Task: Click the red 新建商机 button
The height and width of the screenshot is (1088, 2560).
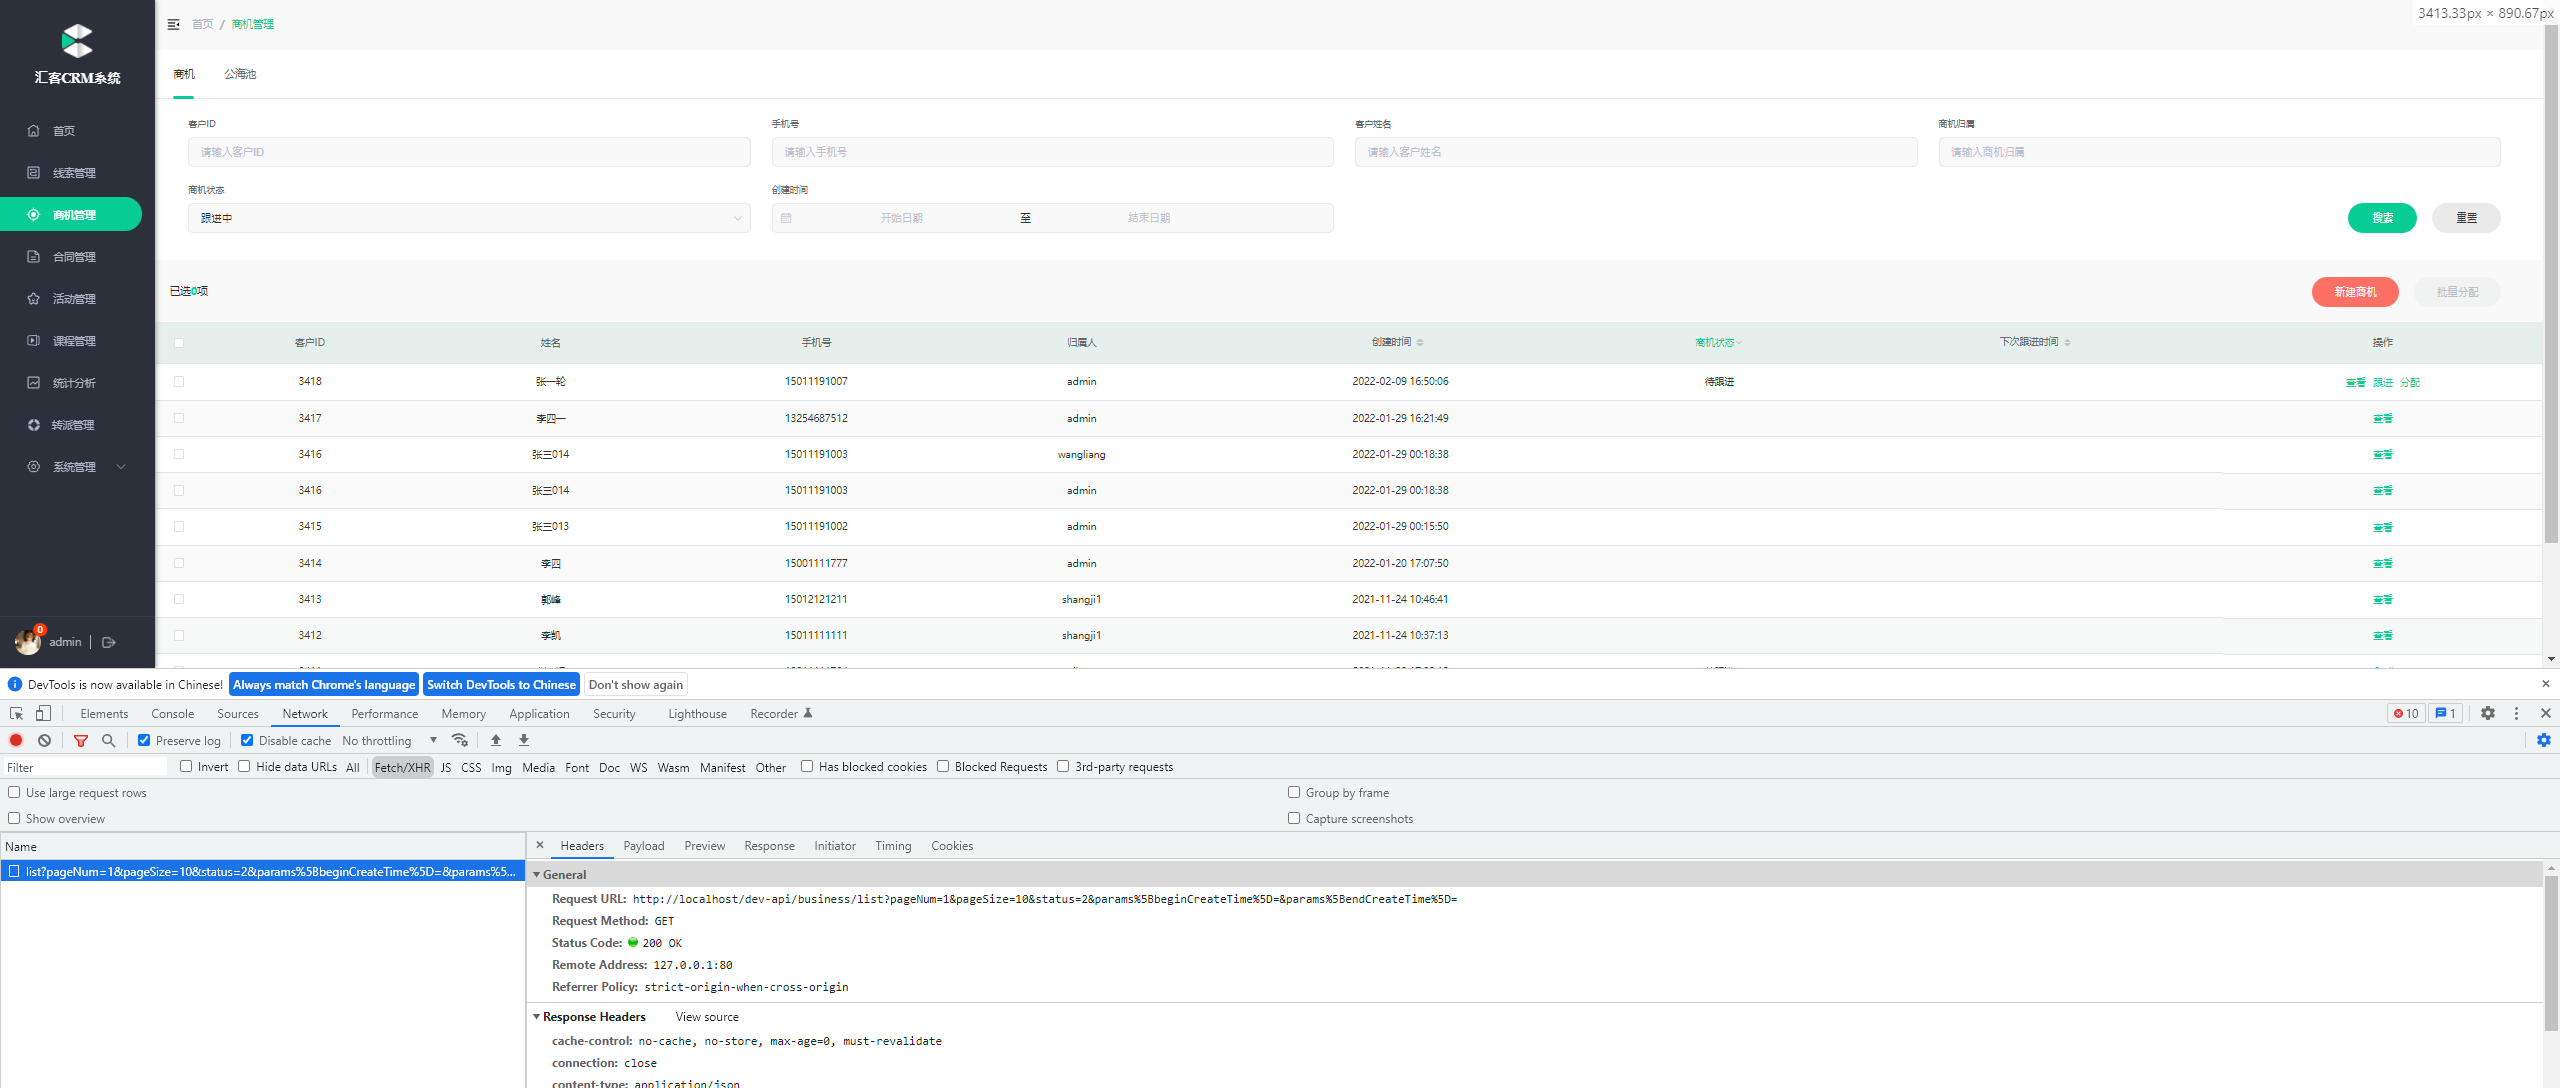Action: click(2355, 292)
